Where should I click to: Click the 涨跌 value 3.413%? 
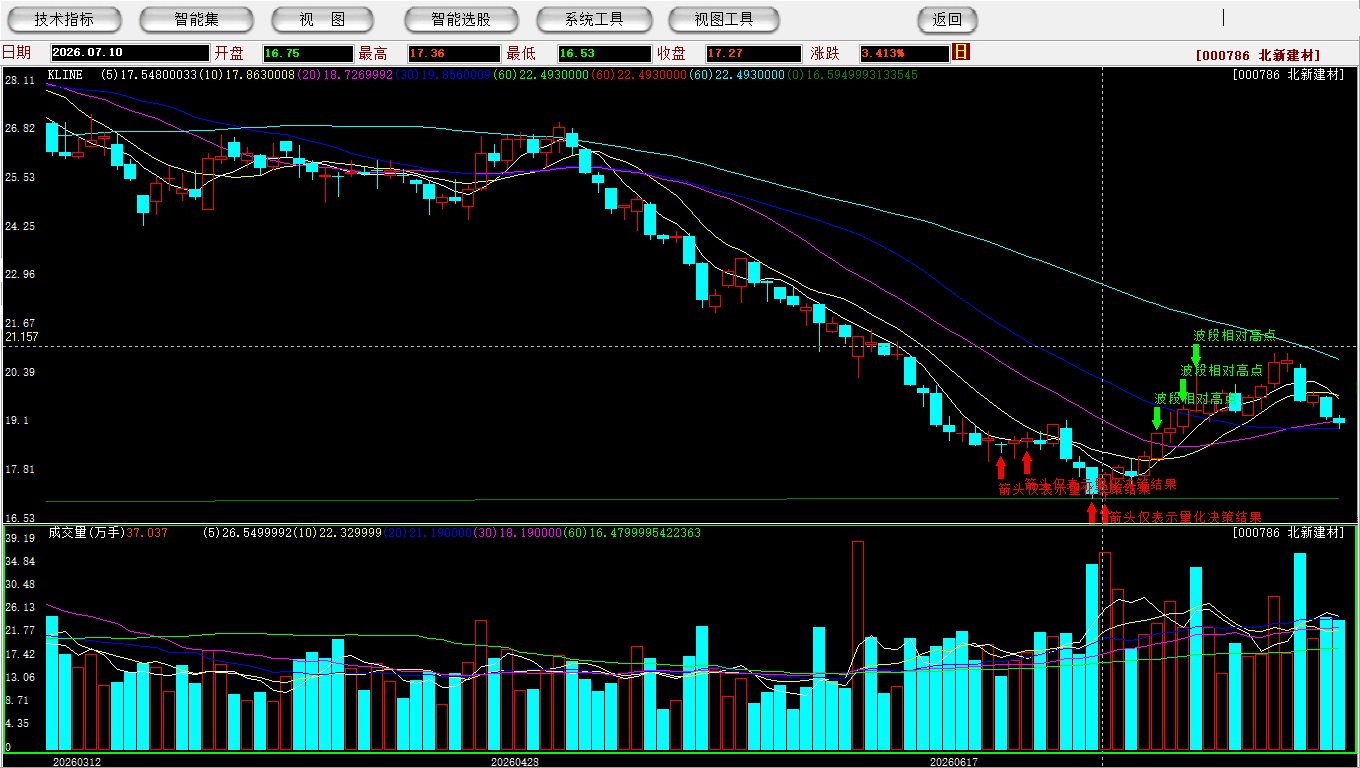pyautogui.click(x=904, y=53)
